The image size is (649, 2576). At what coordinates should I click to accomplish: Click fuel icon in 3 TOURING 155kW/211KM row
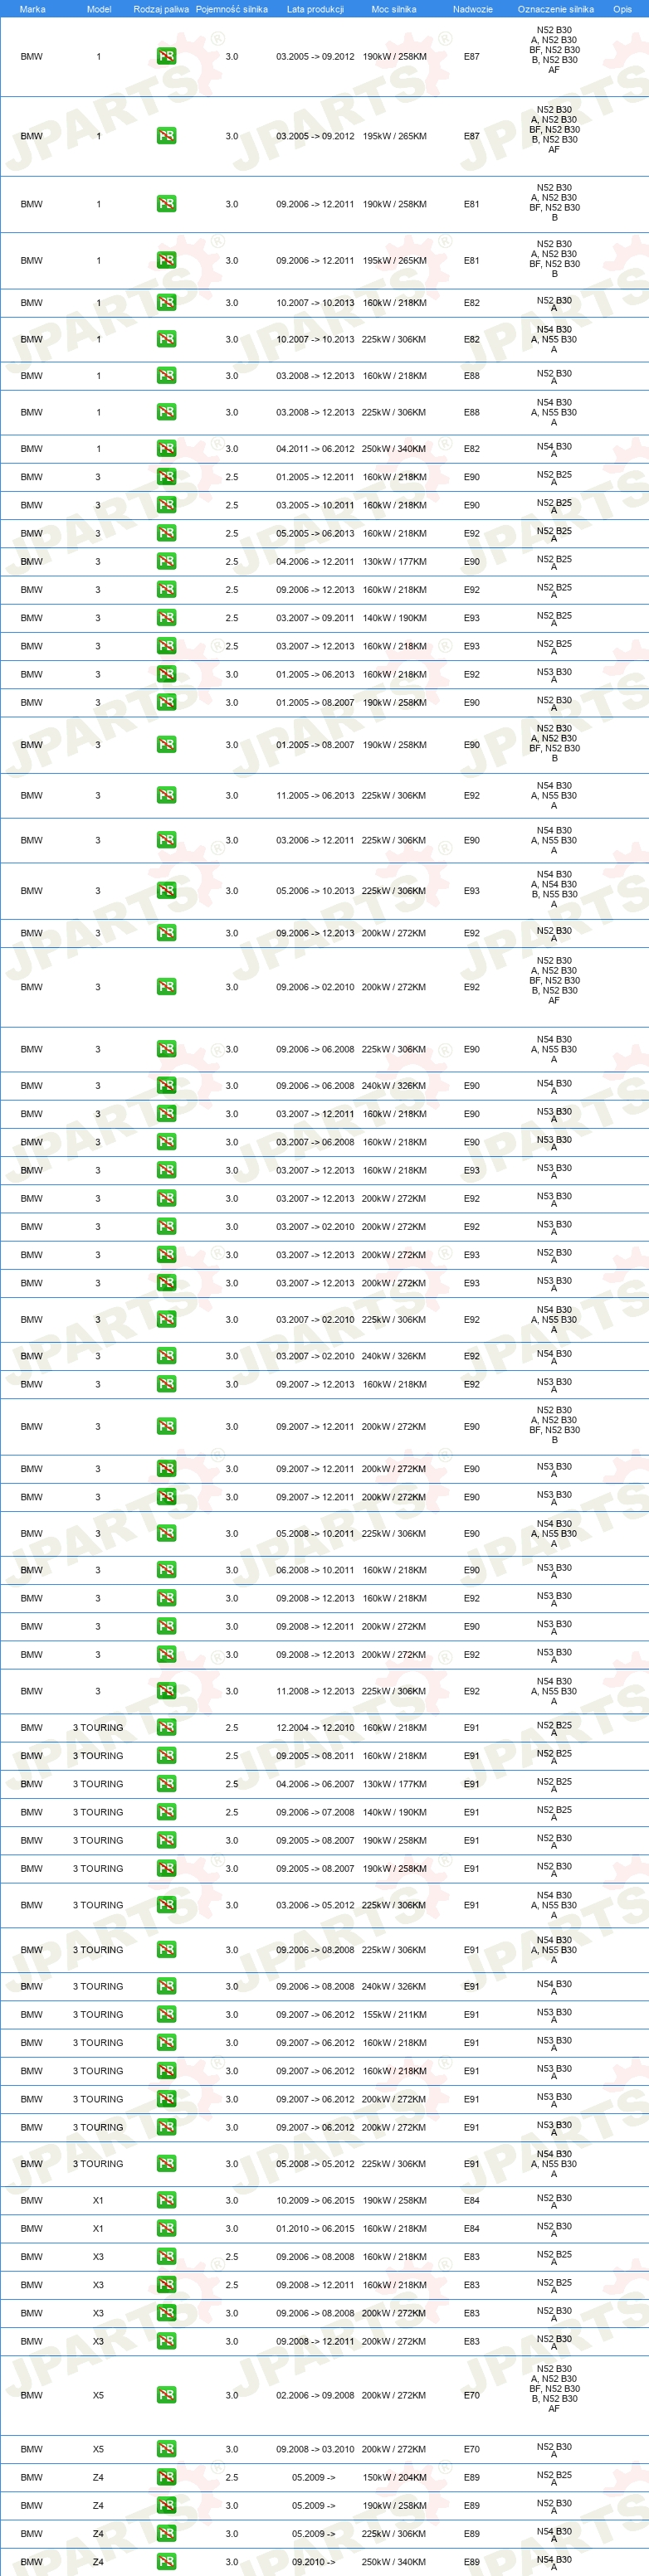[166, 2014]
